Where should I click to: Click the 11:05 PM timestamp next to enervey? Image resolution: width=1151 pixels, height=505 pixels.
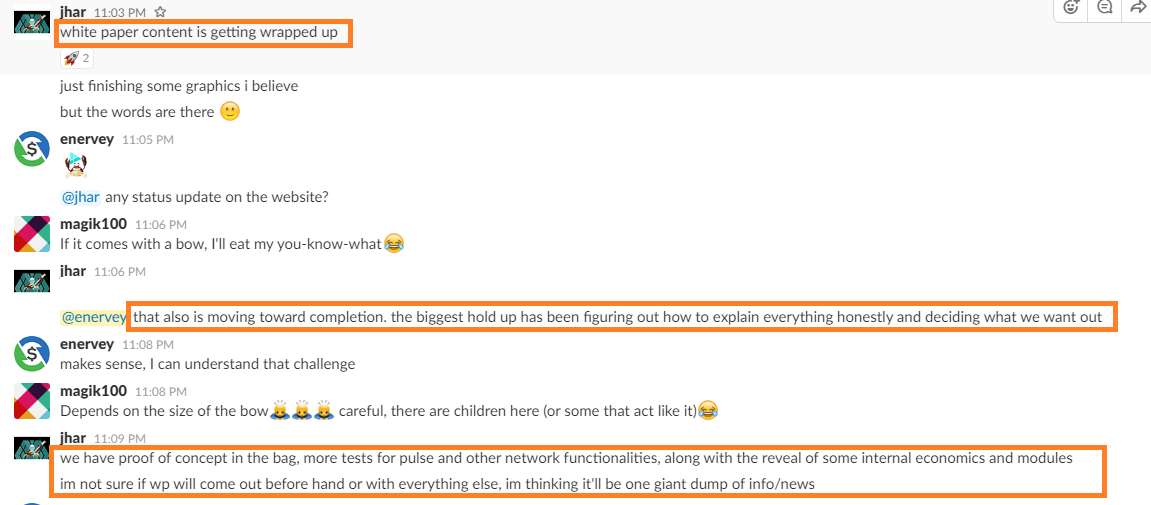click(x=148, y=139)
